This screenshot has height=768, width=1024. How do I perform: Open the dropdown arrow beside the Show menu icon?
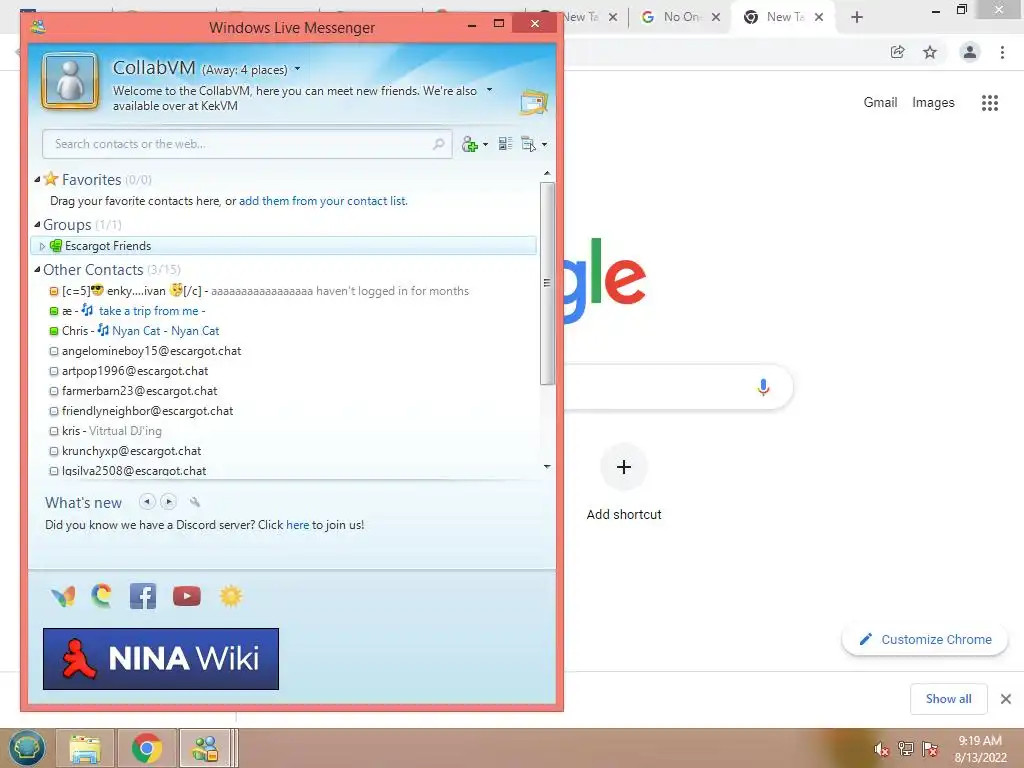(x=544, y=144)
